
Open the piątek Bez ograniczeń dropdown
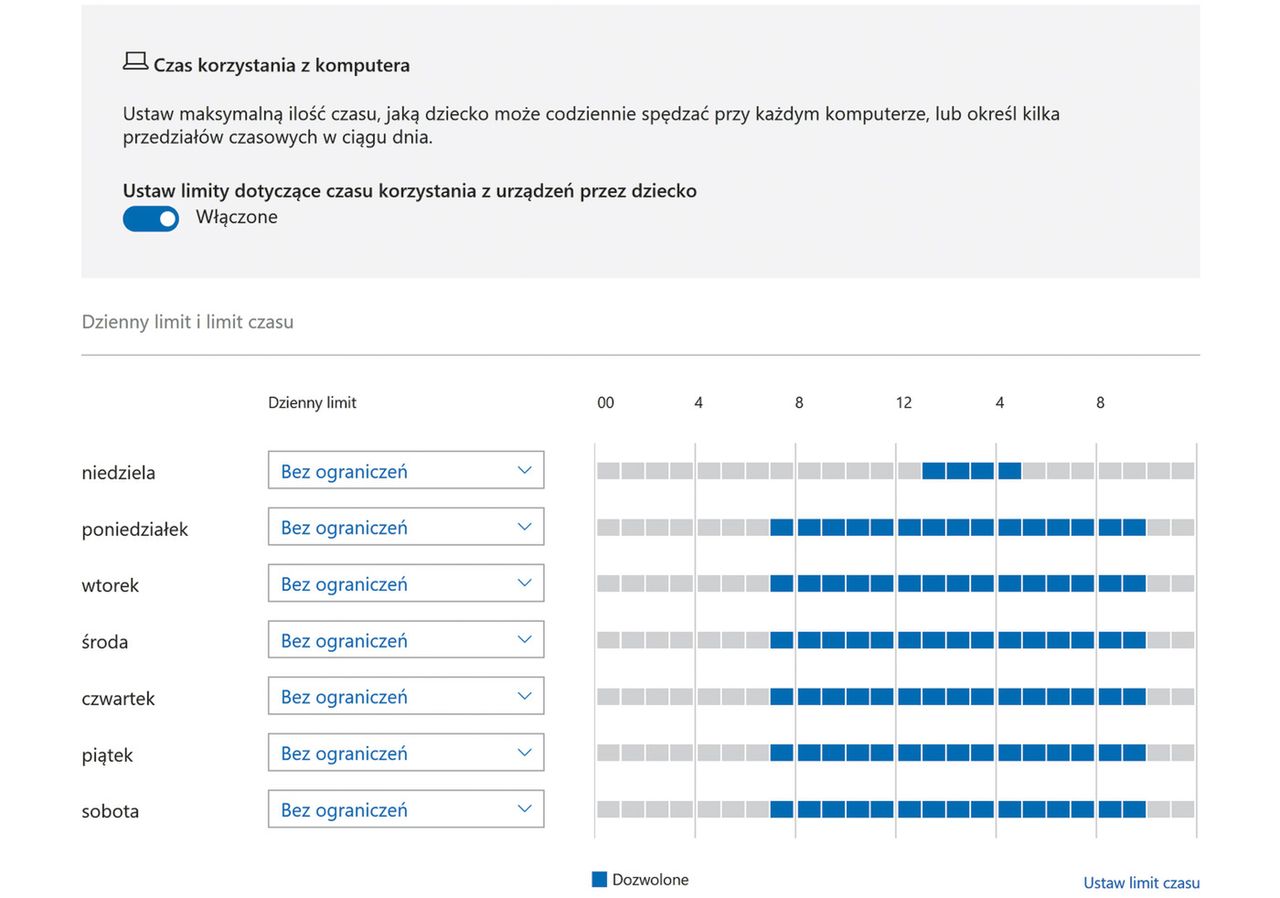(x=406, y=753)
